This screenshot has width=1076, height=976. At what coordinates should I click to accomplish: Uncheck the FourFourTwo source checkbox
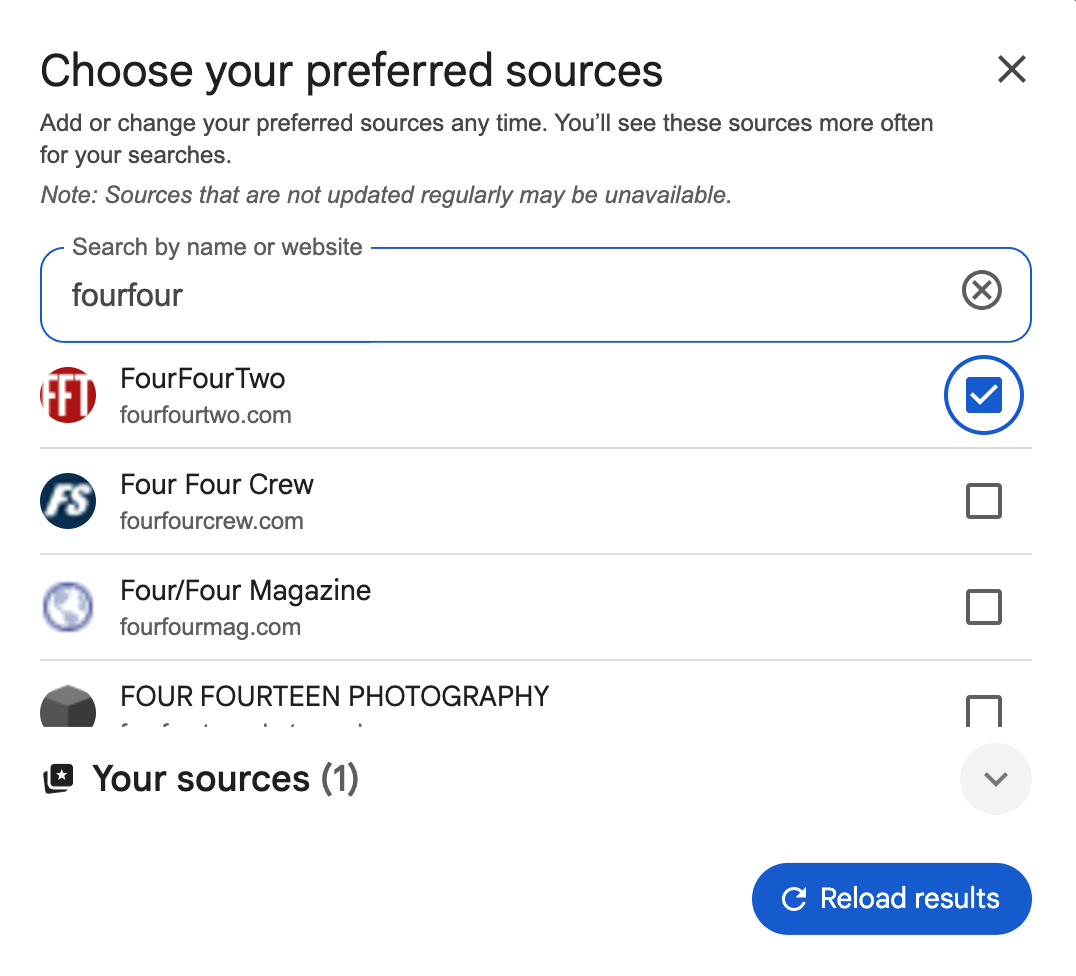pos(983,395)
